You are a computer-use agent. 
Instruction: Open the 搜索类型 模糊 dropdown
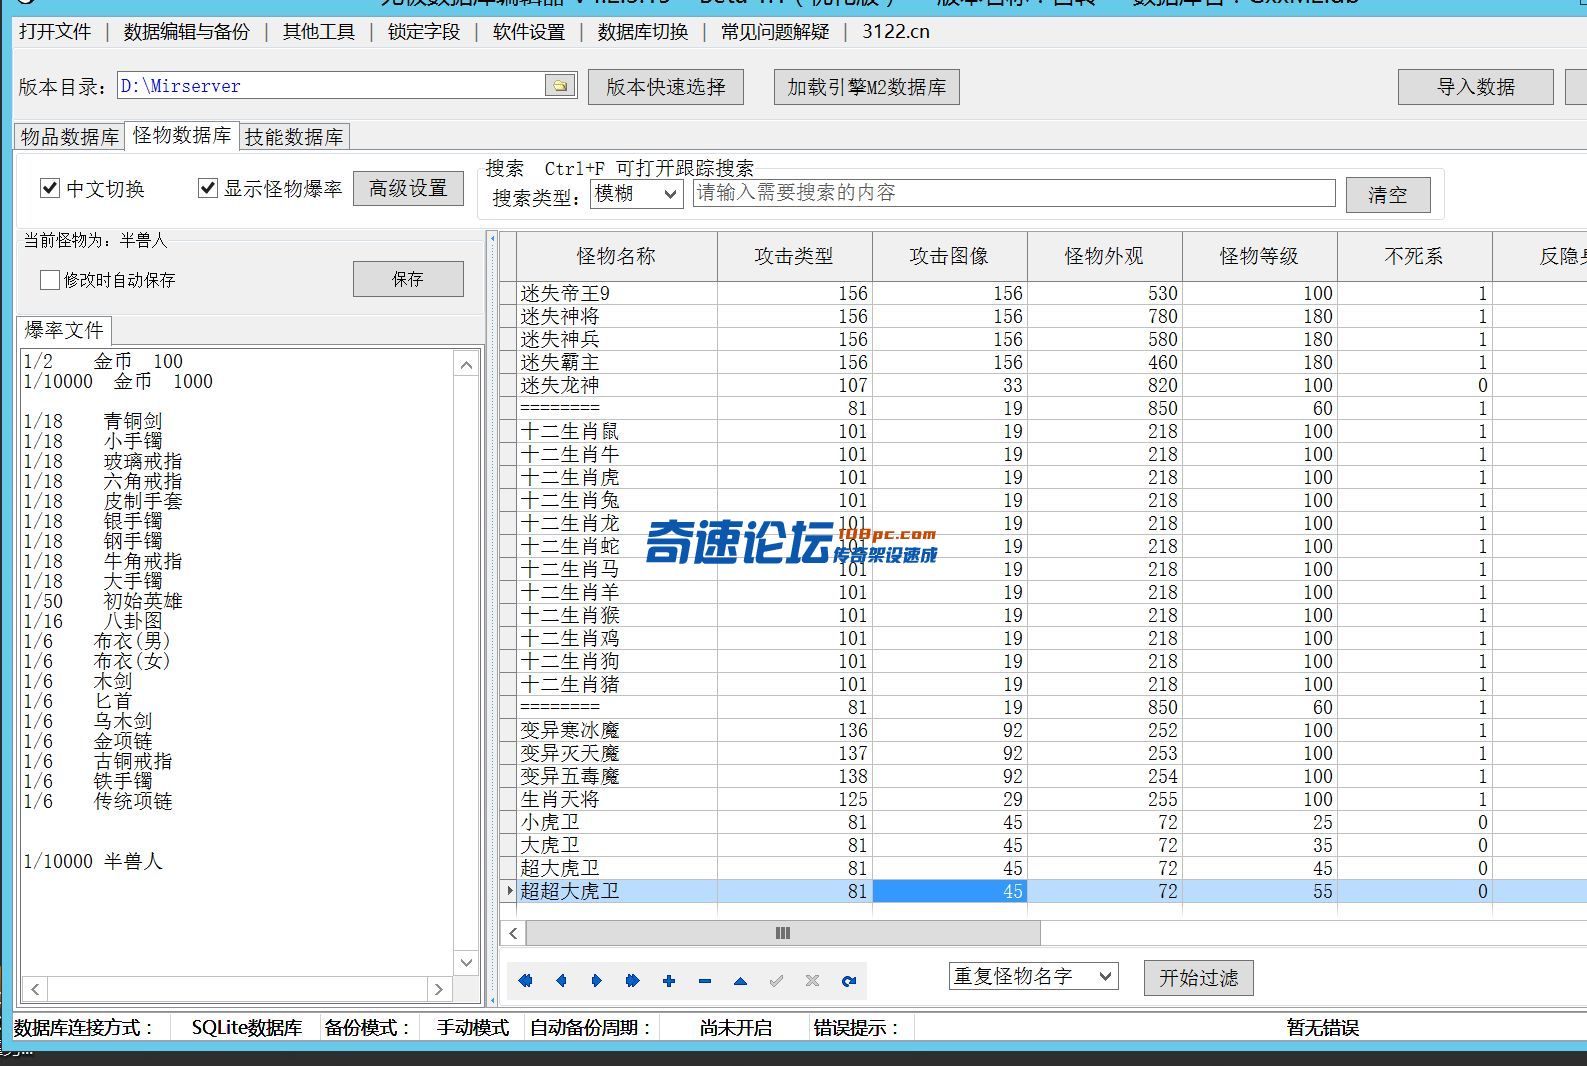637,194
